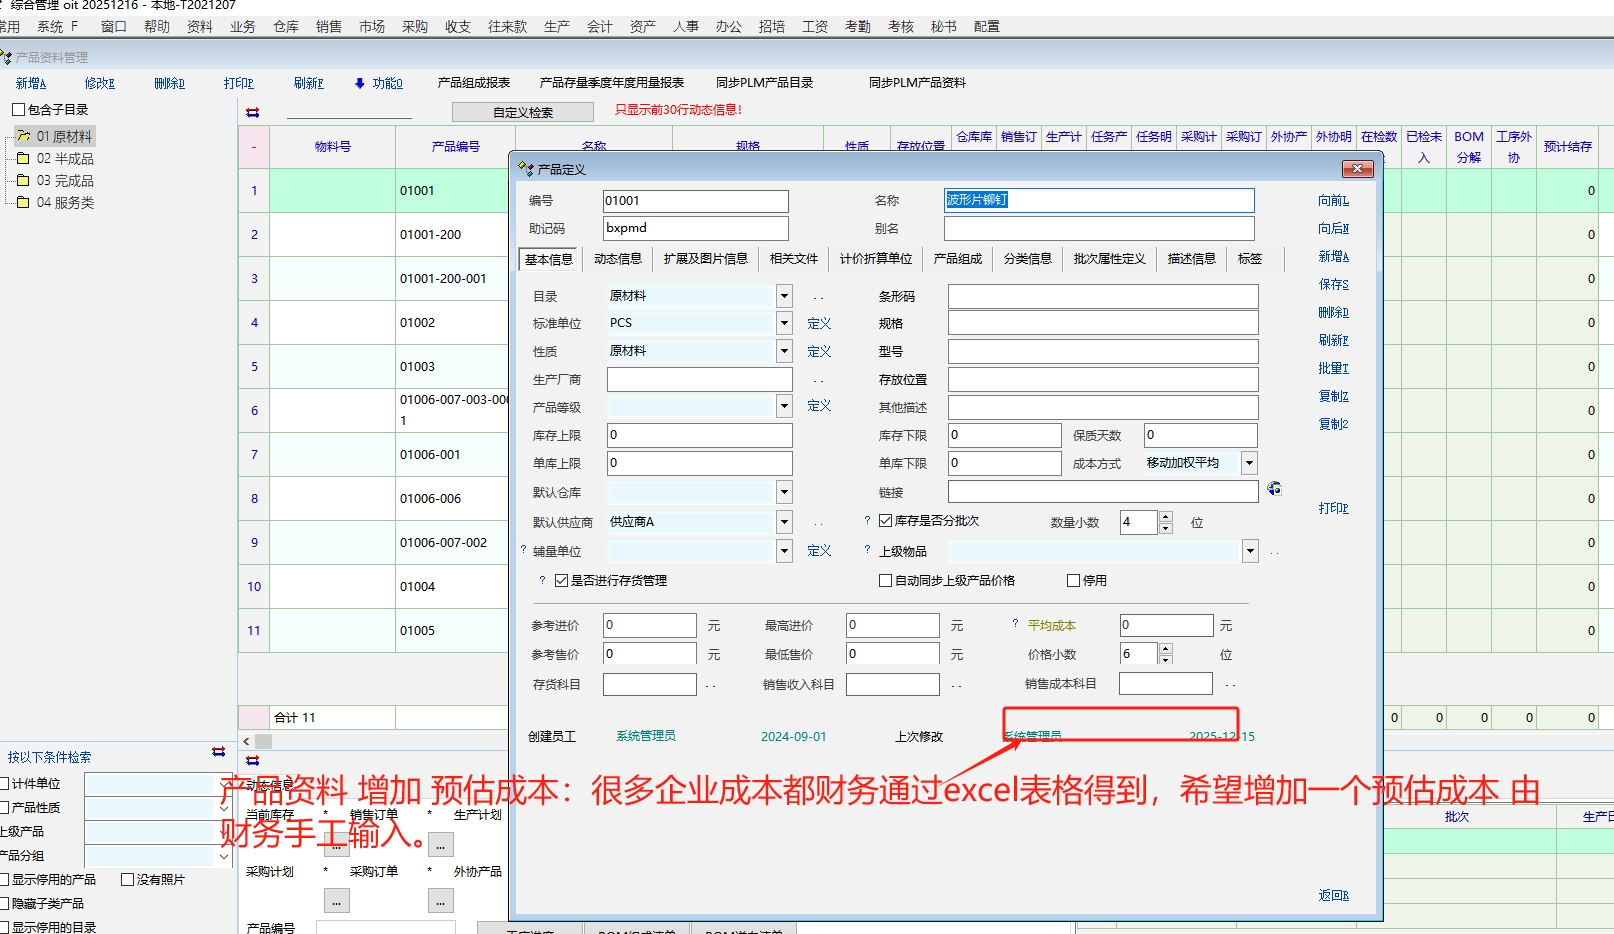Open the 默认供应商 dropdown list
Screen dimensions: 1614x934
click(x=784, y=522)
